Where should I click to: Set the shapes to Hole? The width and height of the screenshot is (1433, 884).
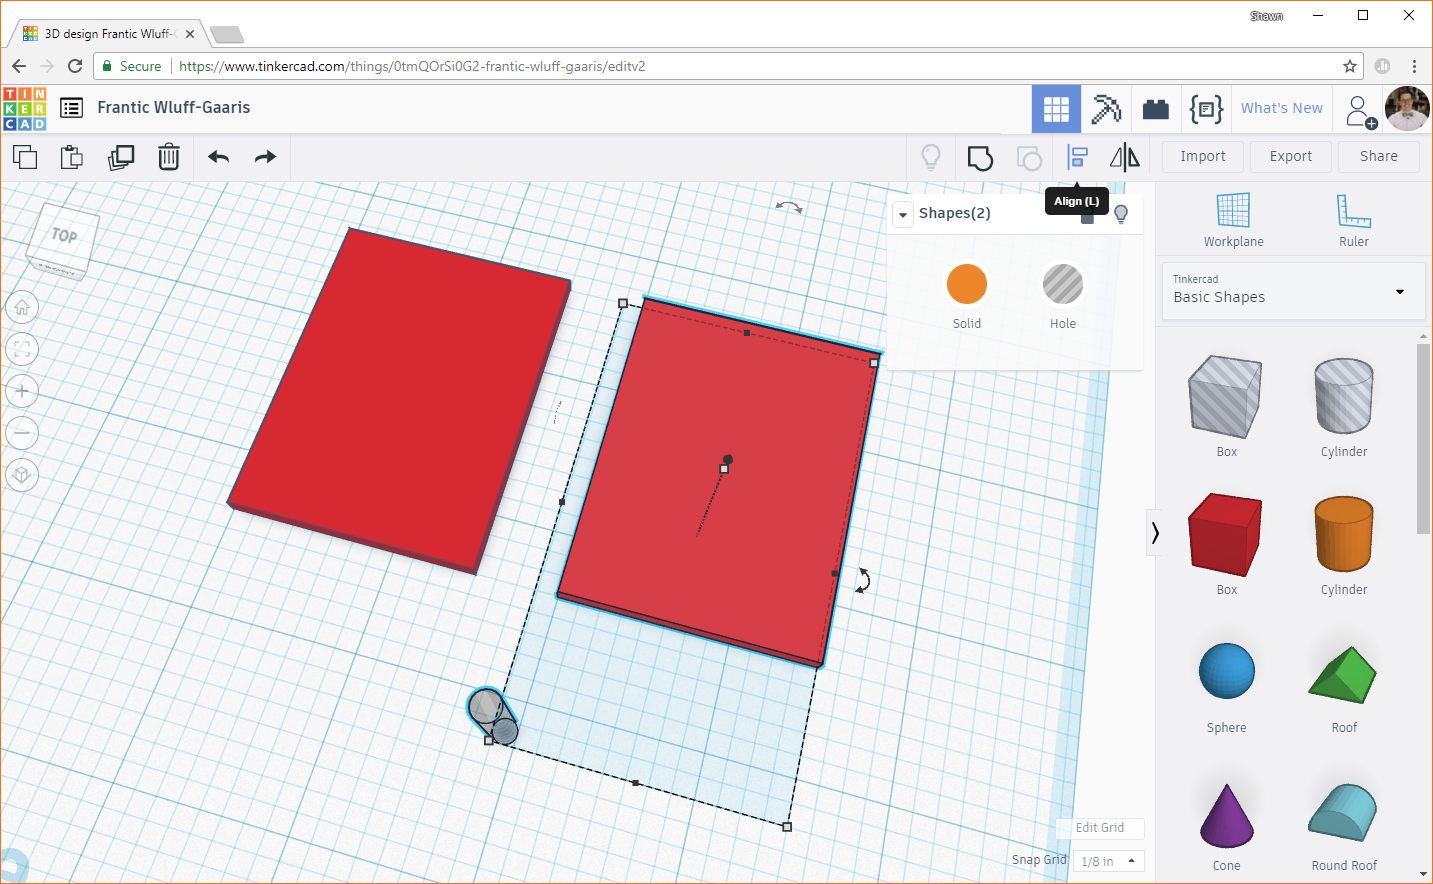[x=1063, y=295]
